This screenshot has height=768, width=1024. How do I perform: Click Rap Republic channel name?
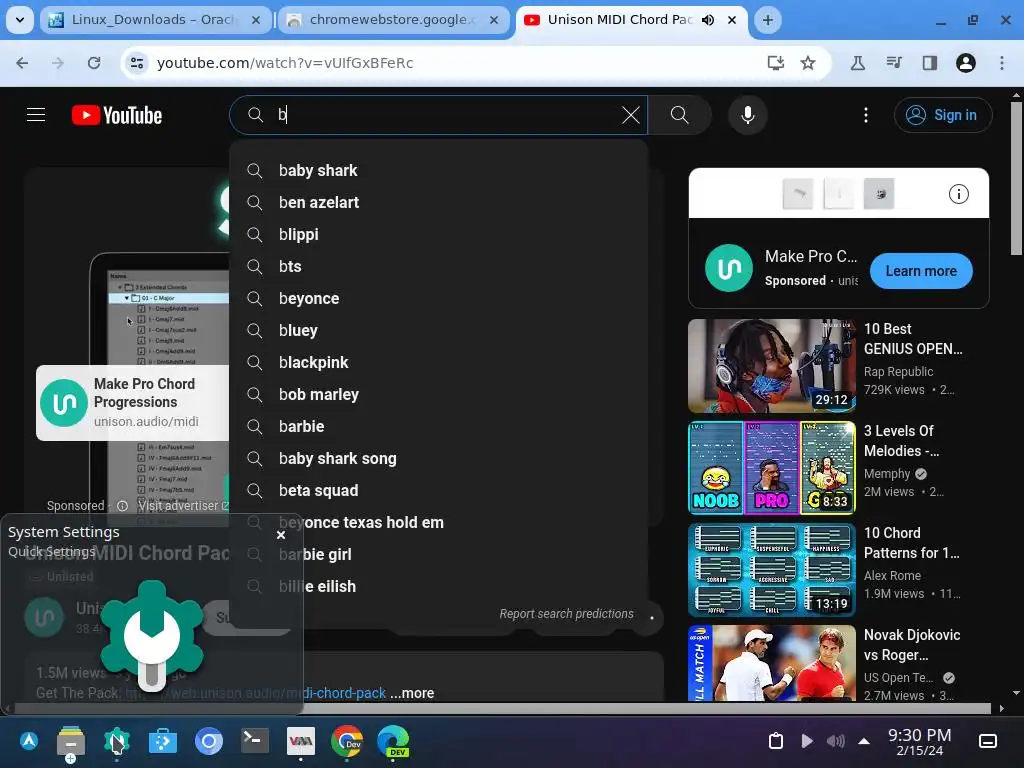[x=898, y=372]
